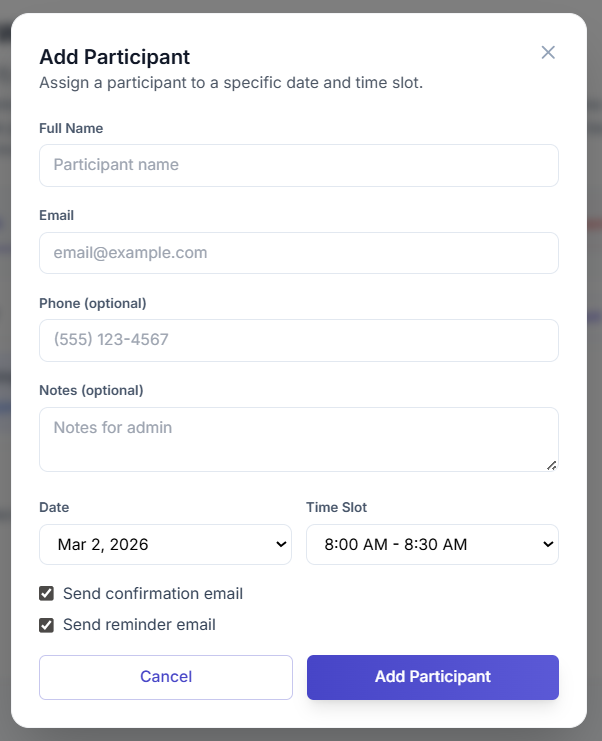Screen dimensions: 602x741
Task: Submit with the purple Add Participant button
Action: tap(432, 677)
